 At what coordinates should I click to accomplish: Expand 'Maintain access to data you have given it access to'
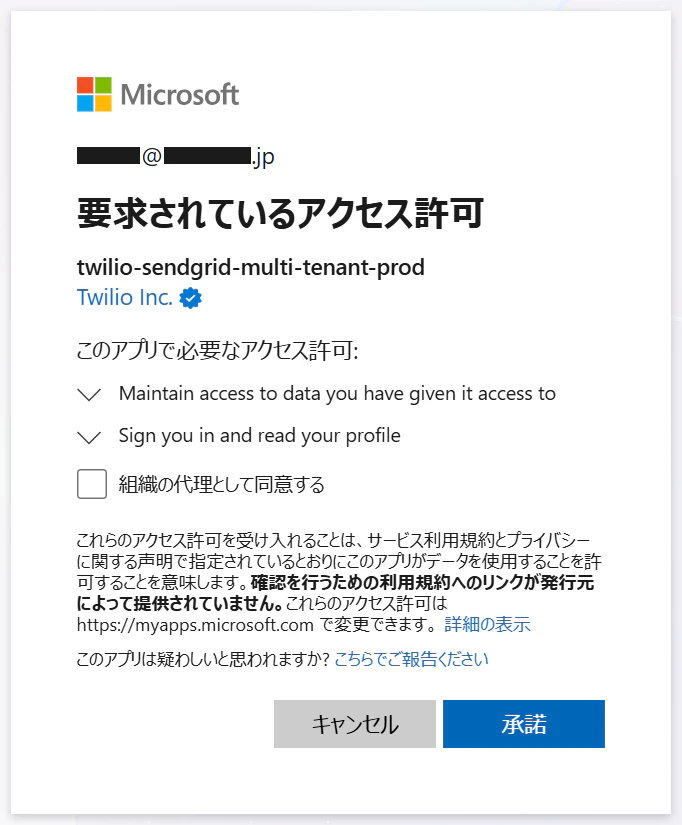[90, 393]
